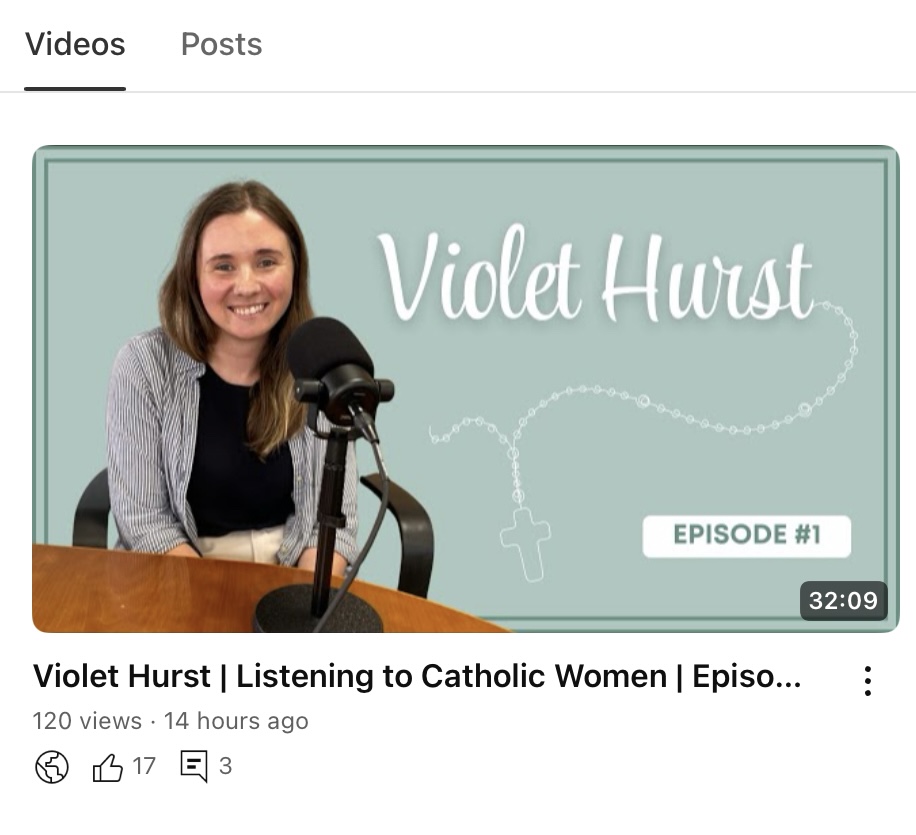Open the Posts tab
Image resolution: width=916 pixels, height=835 pixels.
coord(221,44)
